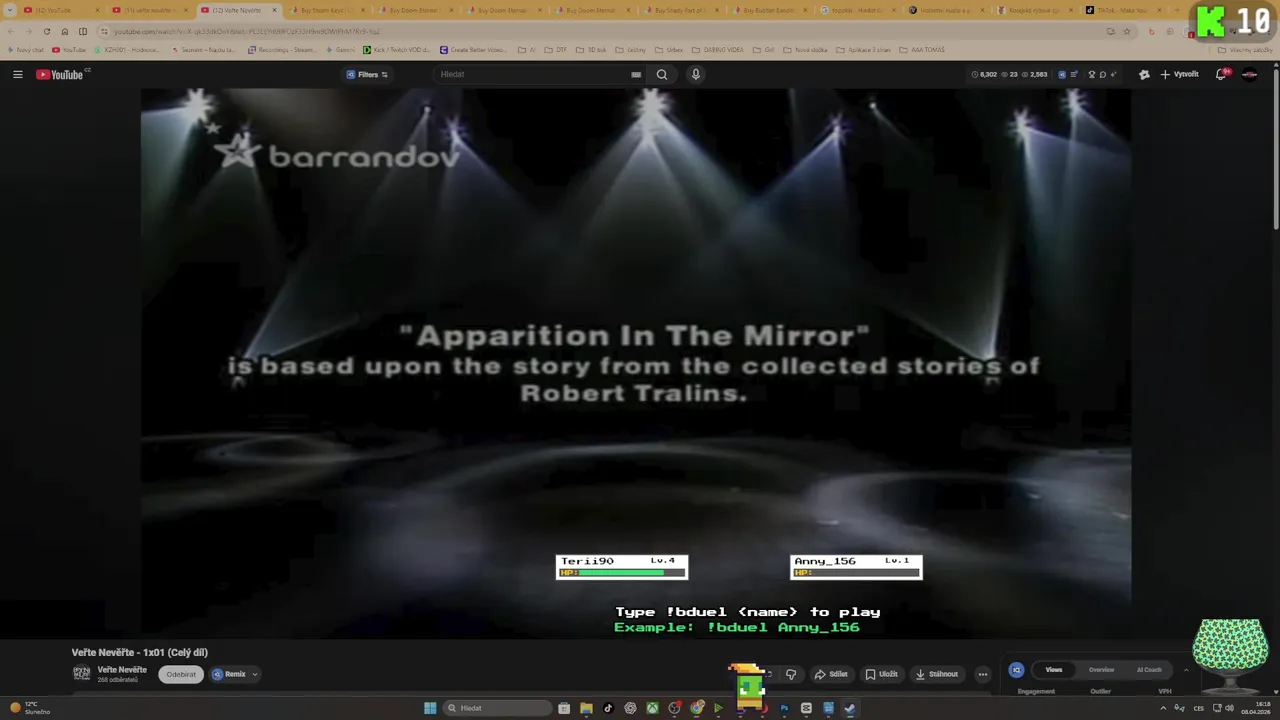Click the views count 8,302 stat

[984, 74]
